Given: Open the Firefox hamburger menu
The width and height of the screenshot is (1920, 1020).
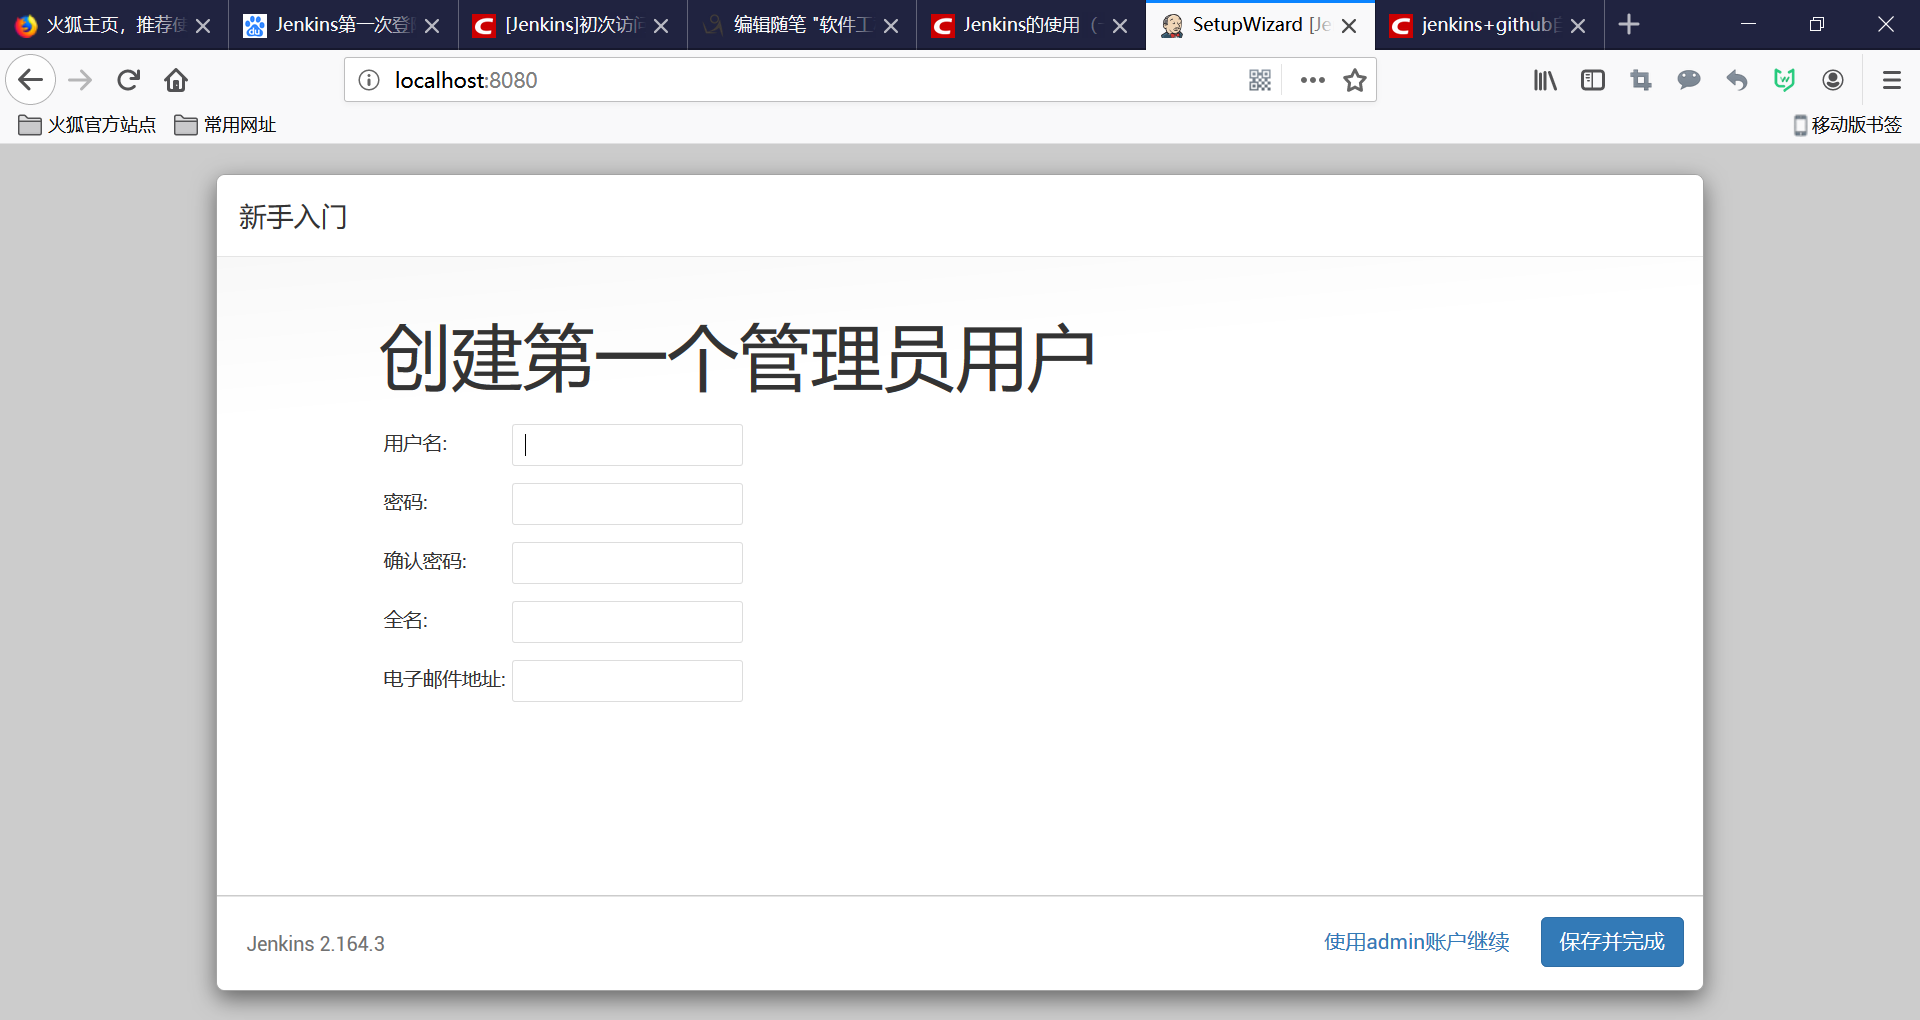Looking at the screenshot, I should pyautogui.click(x=1891, y=80).
